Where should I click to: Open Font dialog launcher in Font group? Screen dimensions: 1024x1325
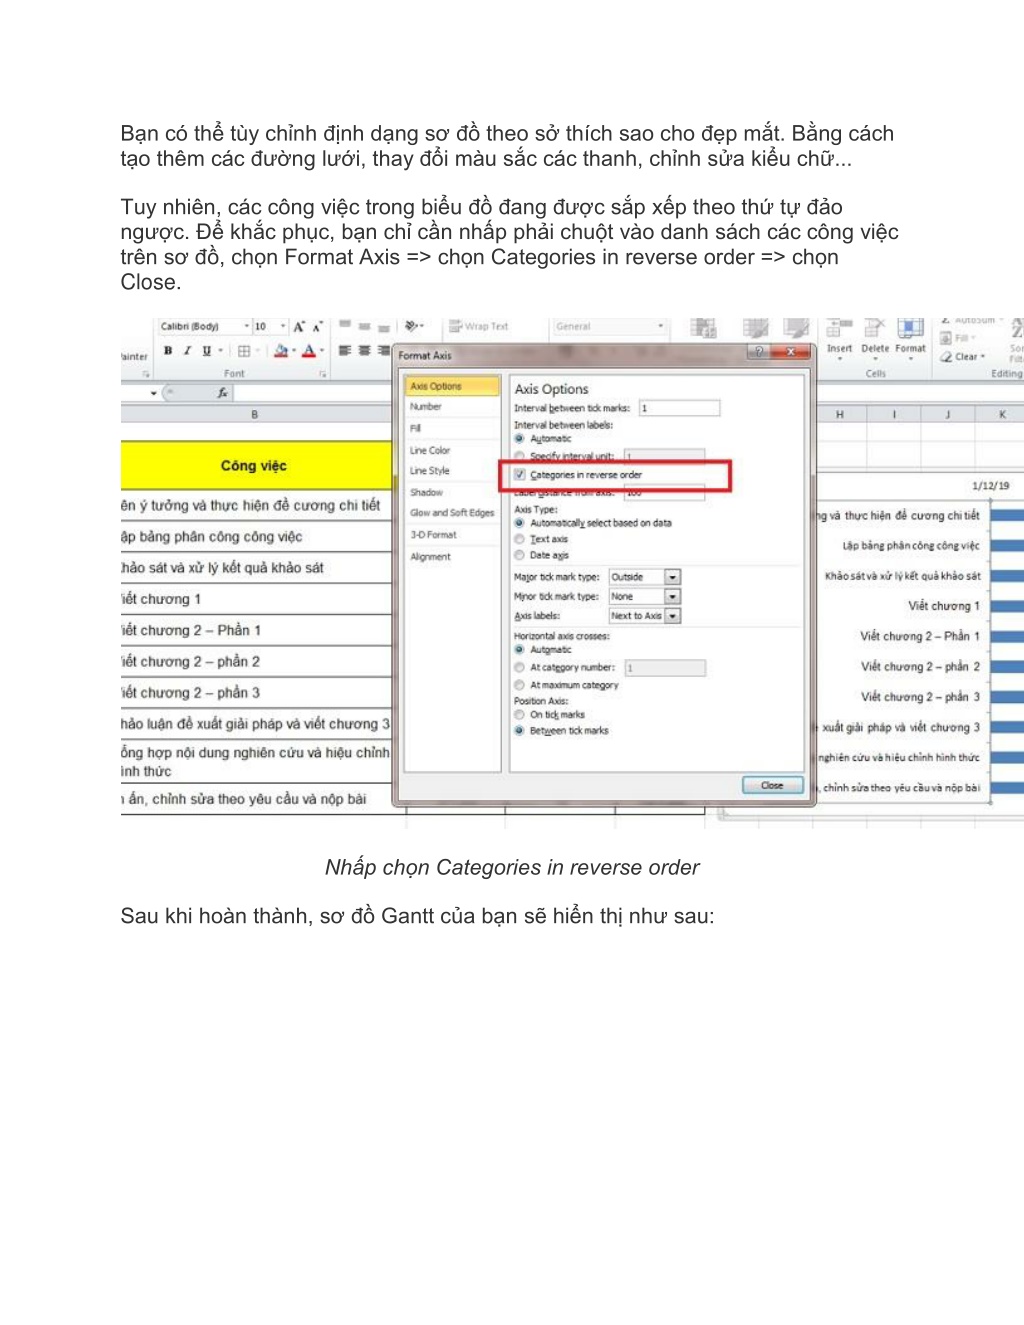323,374
